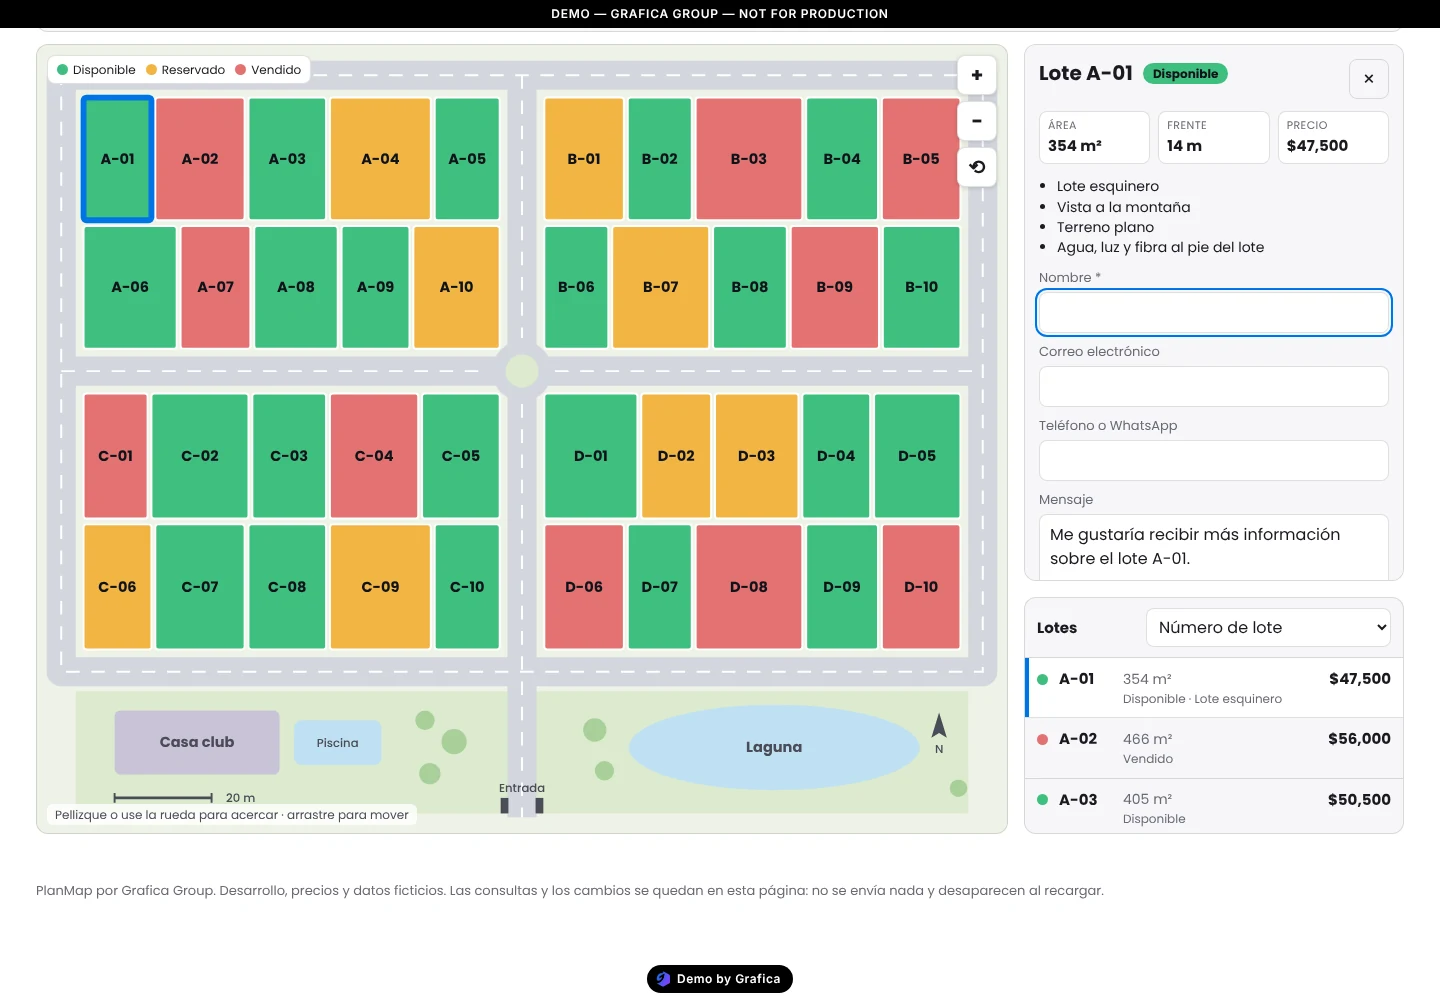
Task: Click the Laguna on the map
Action: (774, 747)
